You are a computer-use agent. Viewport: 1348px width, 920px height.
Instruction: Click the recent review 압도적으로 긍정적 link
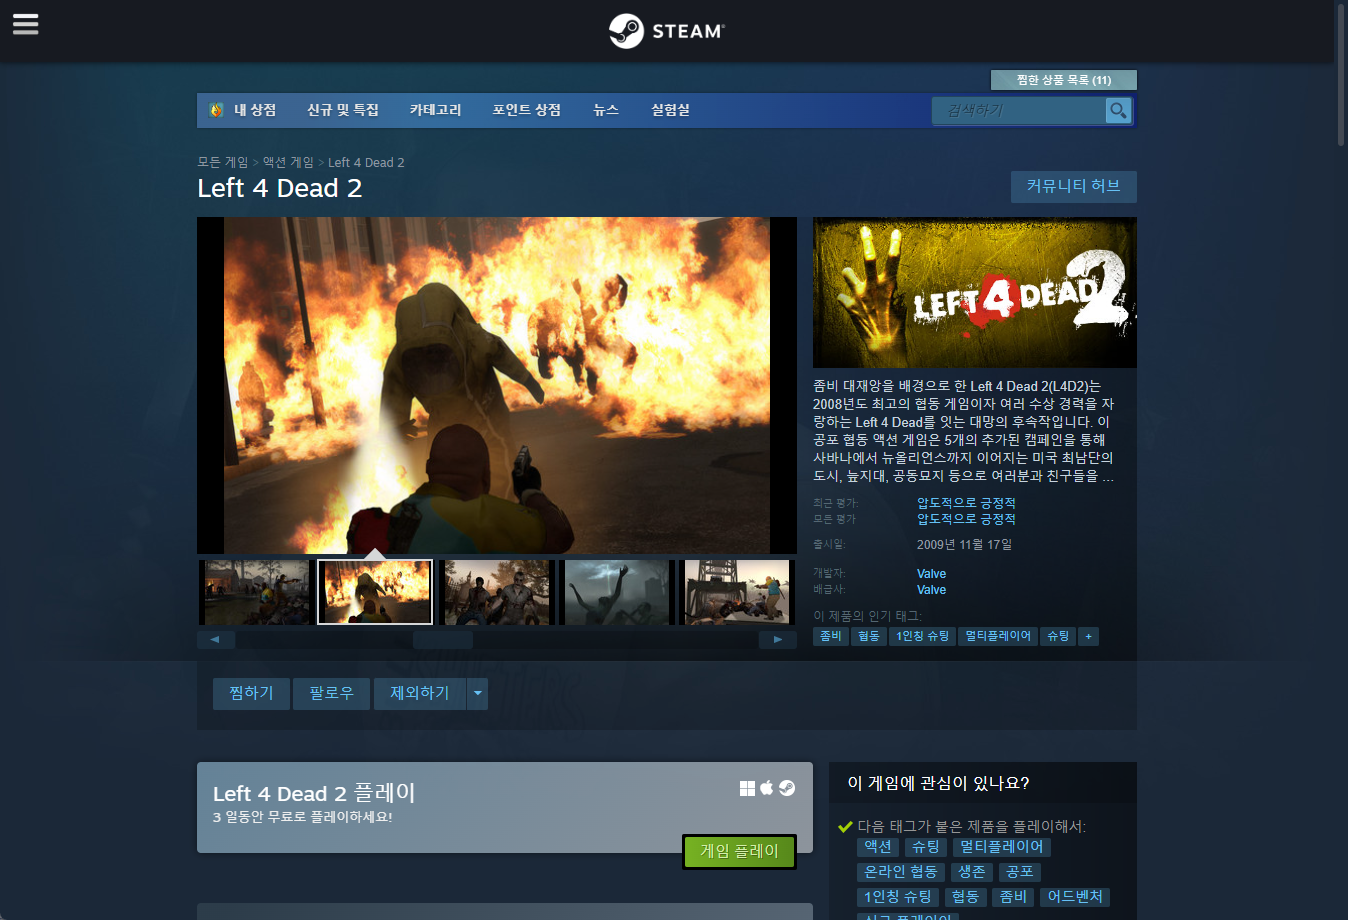tap(966, 503)
